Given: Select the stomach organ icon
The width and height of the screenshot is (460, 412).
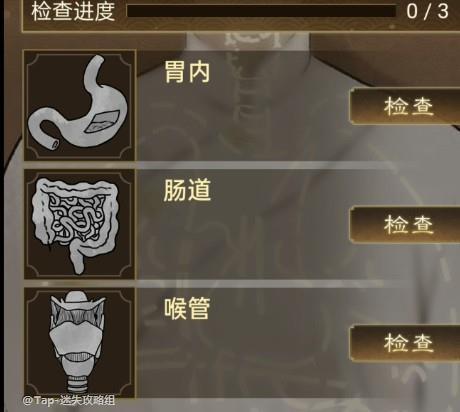Looking at the screenshot, I should pyautogui.click(x=79, y=105).
